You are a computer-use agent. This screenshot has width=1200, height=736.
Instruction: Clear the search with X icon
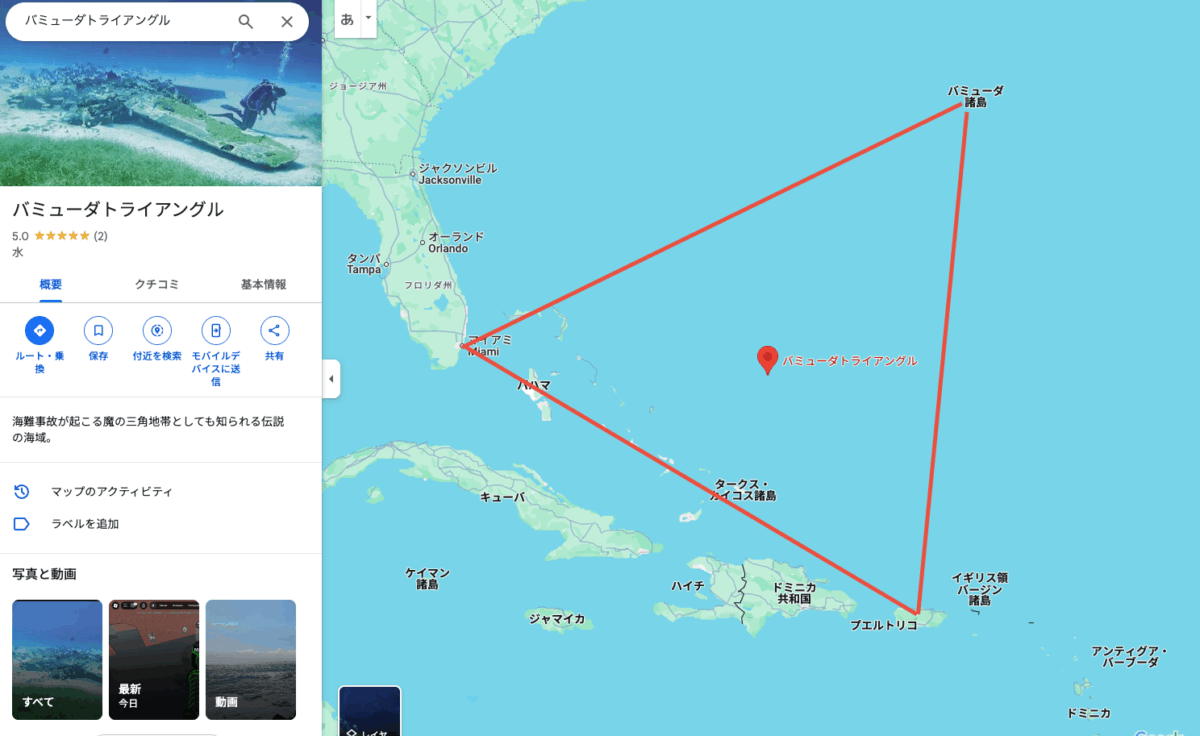pos(287,21)
